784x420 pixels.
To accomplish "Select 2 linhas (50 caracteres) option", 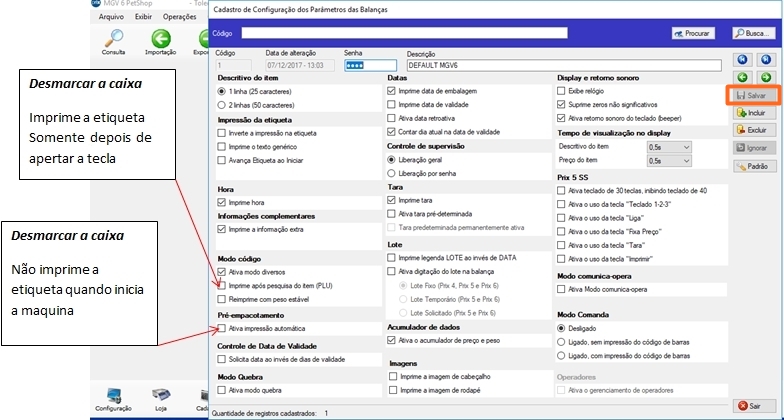I will [x=222, y=104].
